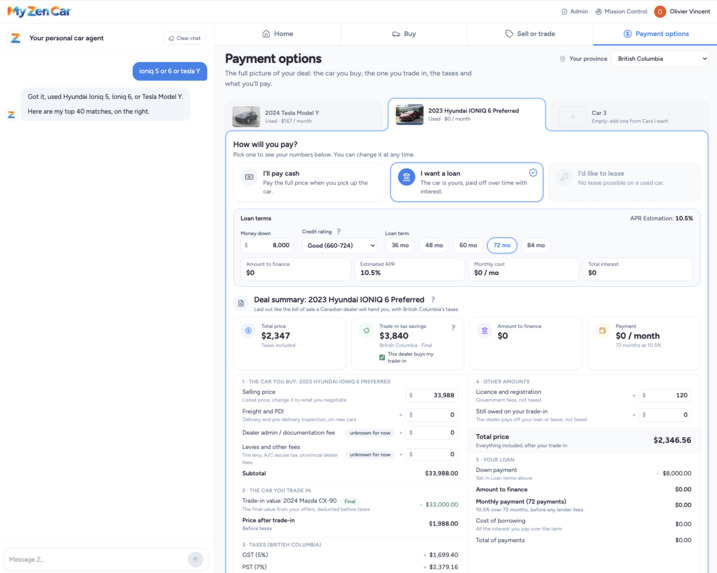This screenshot has width=717, height=573.
Task: Click the Total price dollar icon
Action: 248,330
